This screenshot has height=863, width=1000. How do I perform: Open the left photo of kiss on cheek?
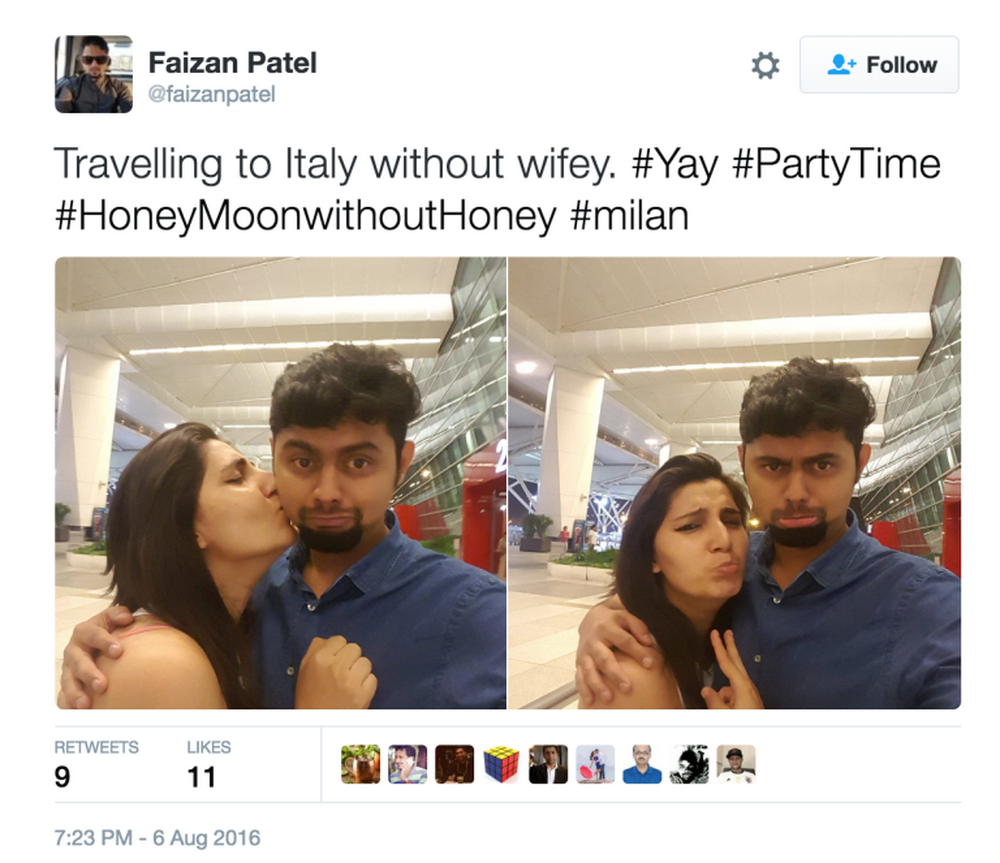coord(281,483)
